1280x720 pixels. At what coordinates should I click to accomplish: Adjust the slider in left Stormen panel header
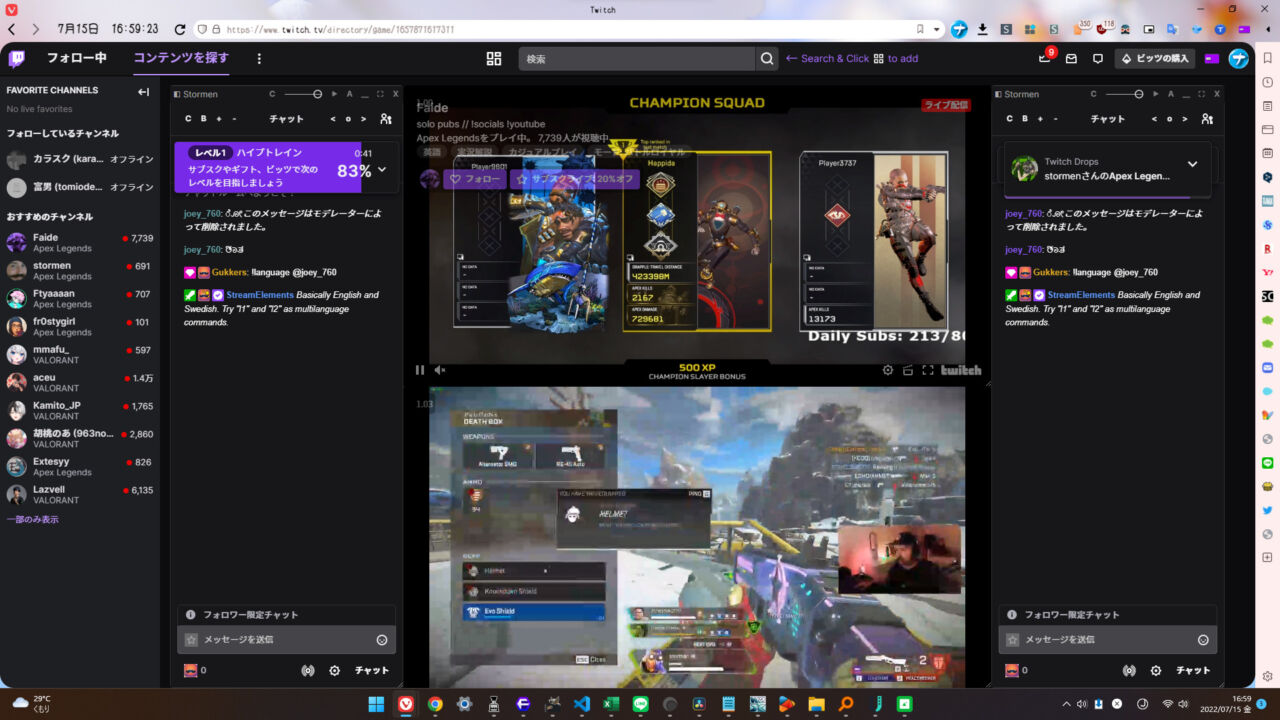304,94
